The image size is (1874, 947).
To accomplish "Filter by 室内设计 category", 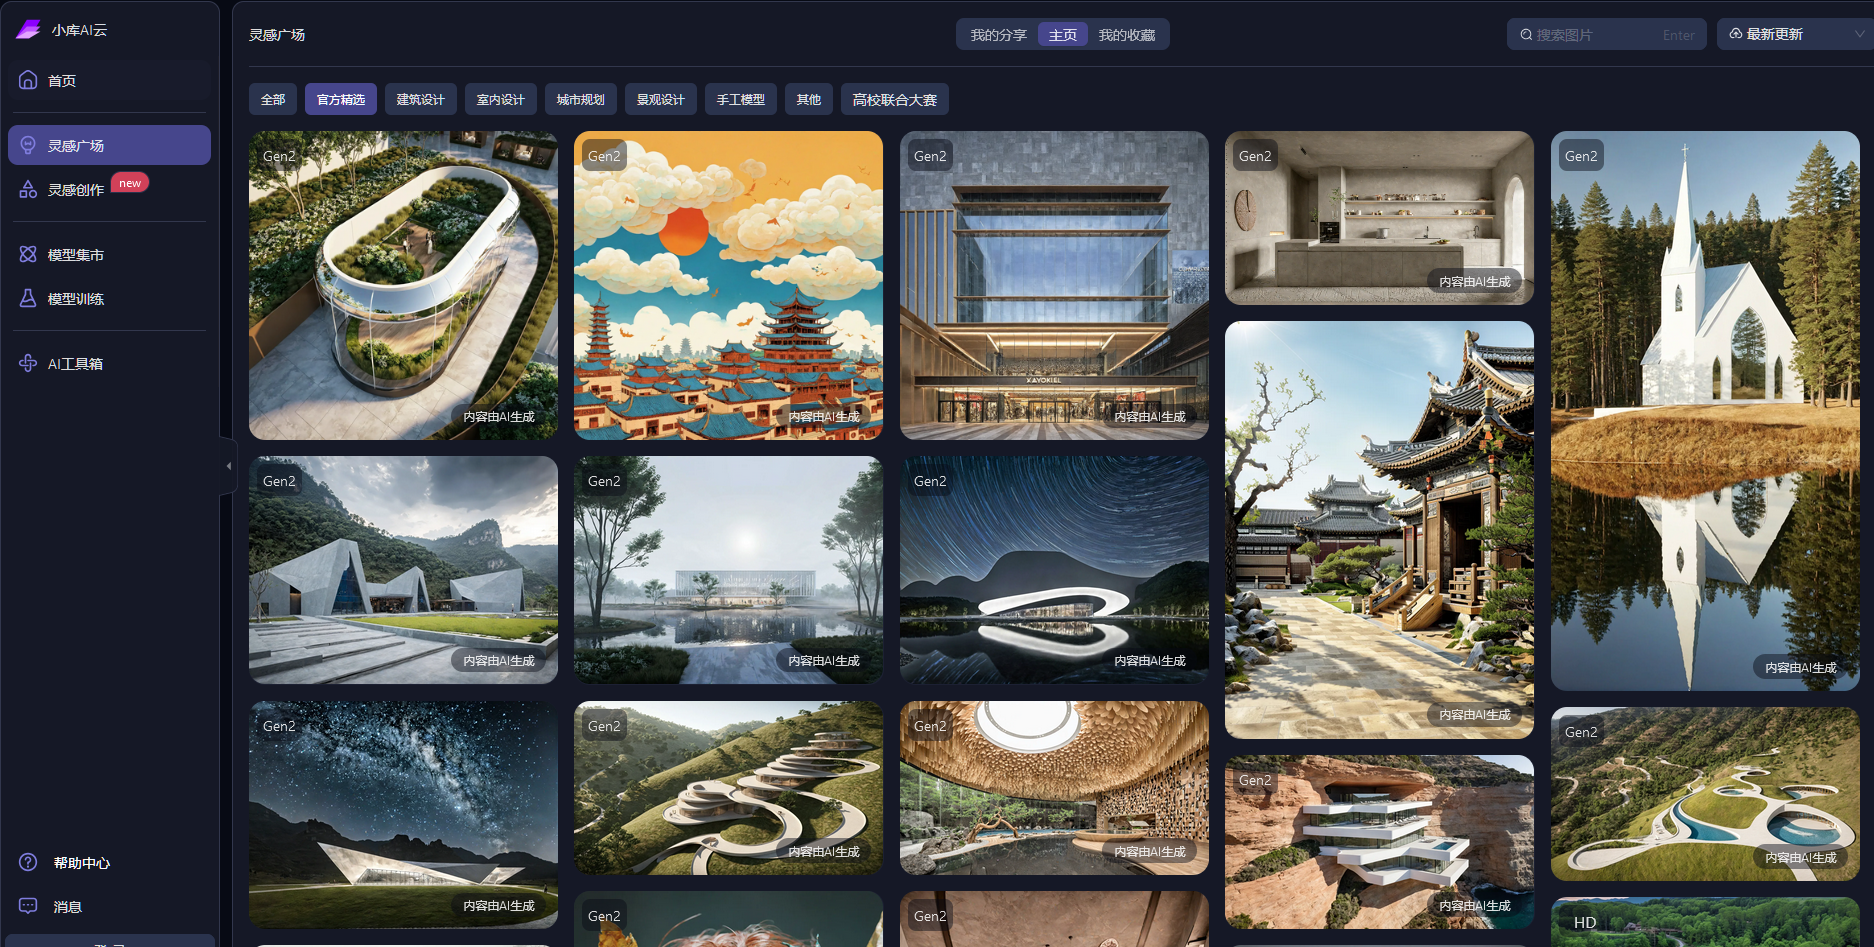I will point(500,99).
